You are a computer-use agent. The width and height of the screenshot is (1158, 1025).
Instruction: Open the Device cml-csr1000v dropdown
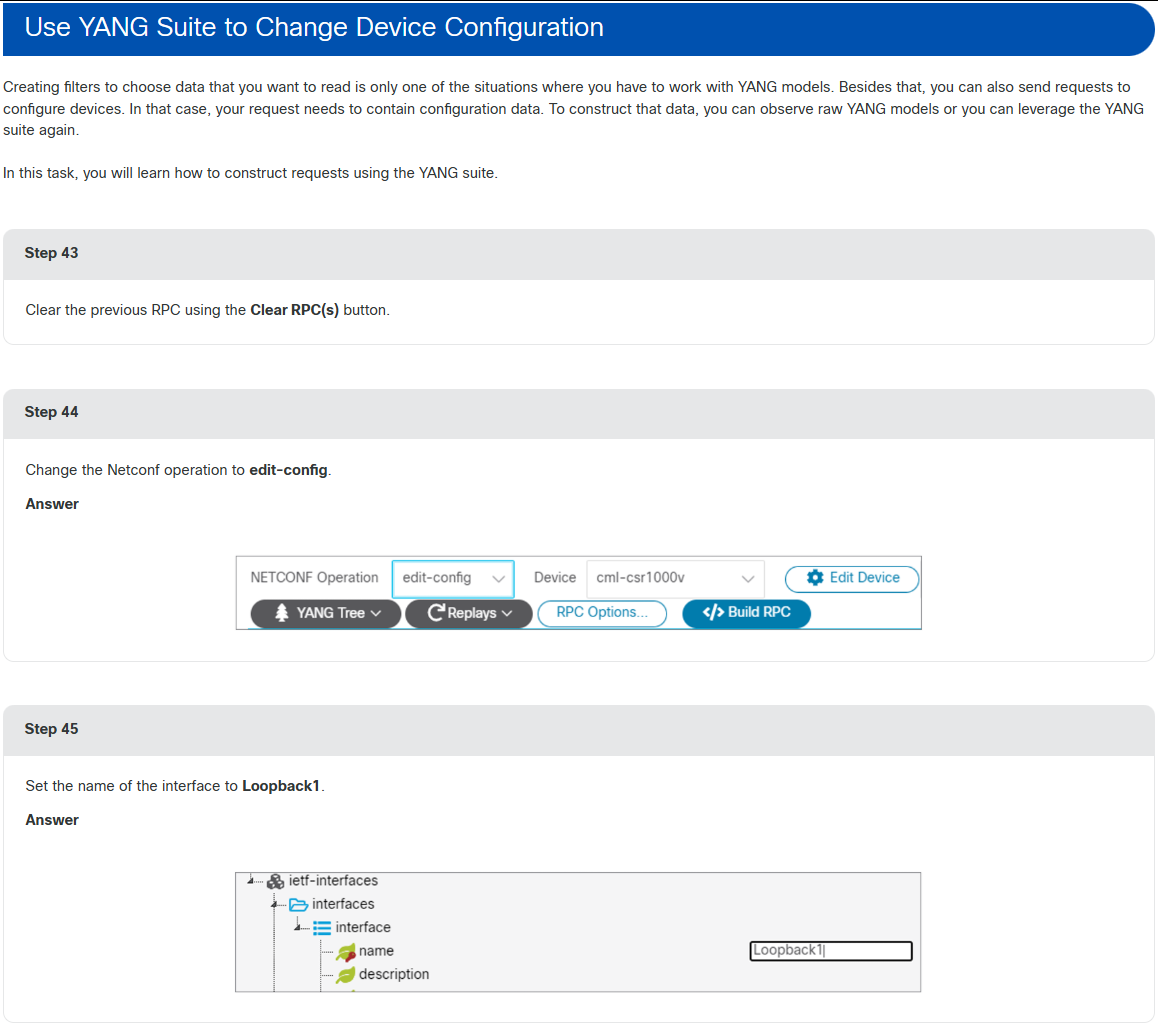coord(675,578)
